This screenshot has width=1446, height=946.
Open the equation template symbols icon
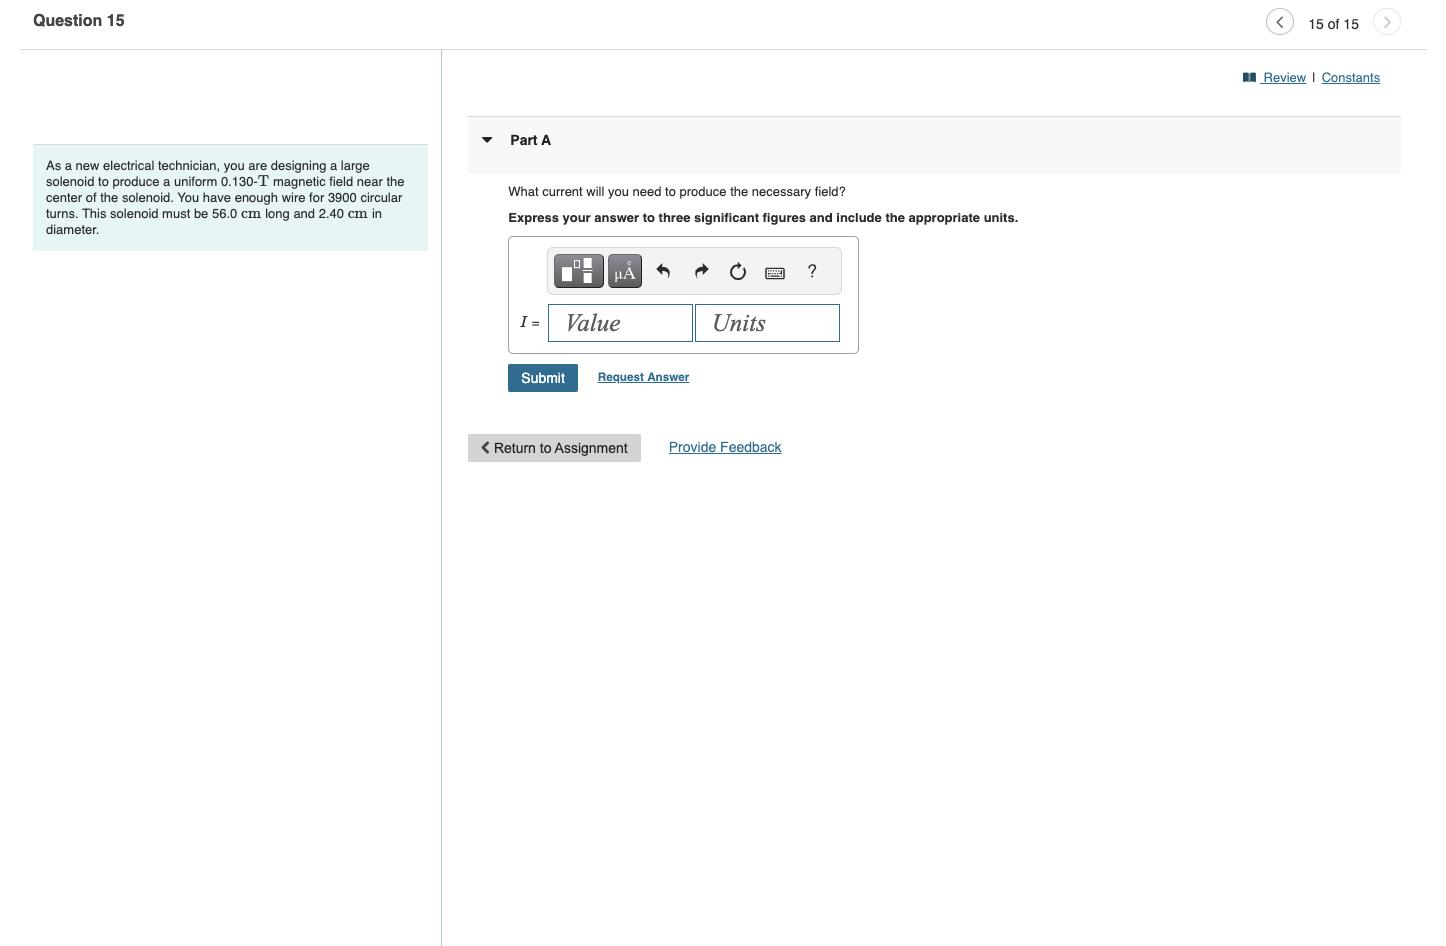tap(577, 271)
